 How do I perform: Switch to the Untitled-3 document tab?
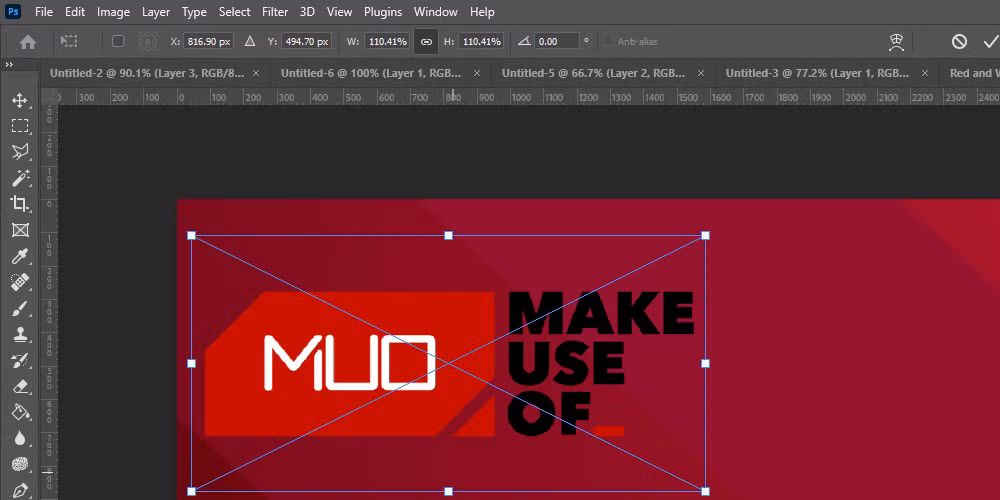tap(817, 73)
